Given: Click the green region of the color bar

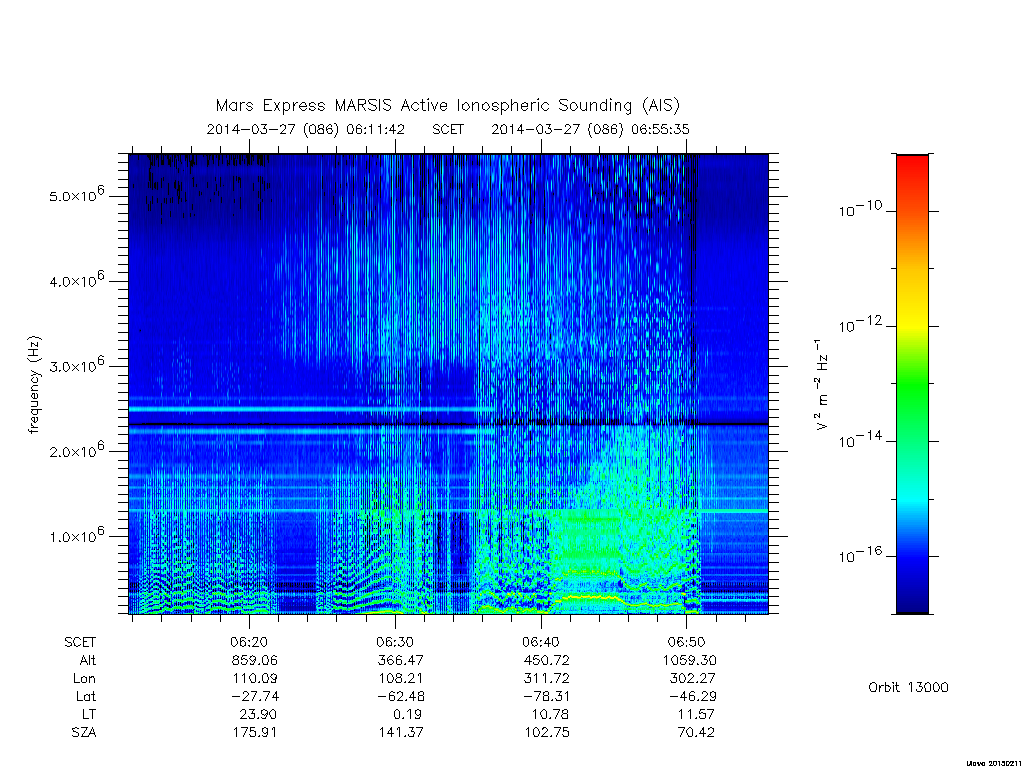Looking at the screenshot, I should pyautogui.click(x=912, y=385).
